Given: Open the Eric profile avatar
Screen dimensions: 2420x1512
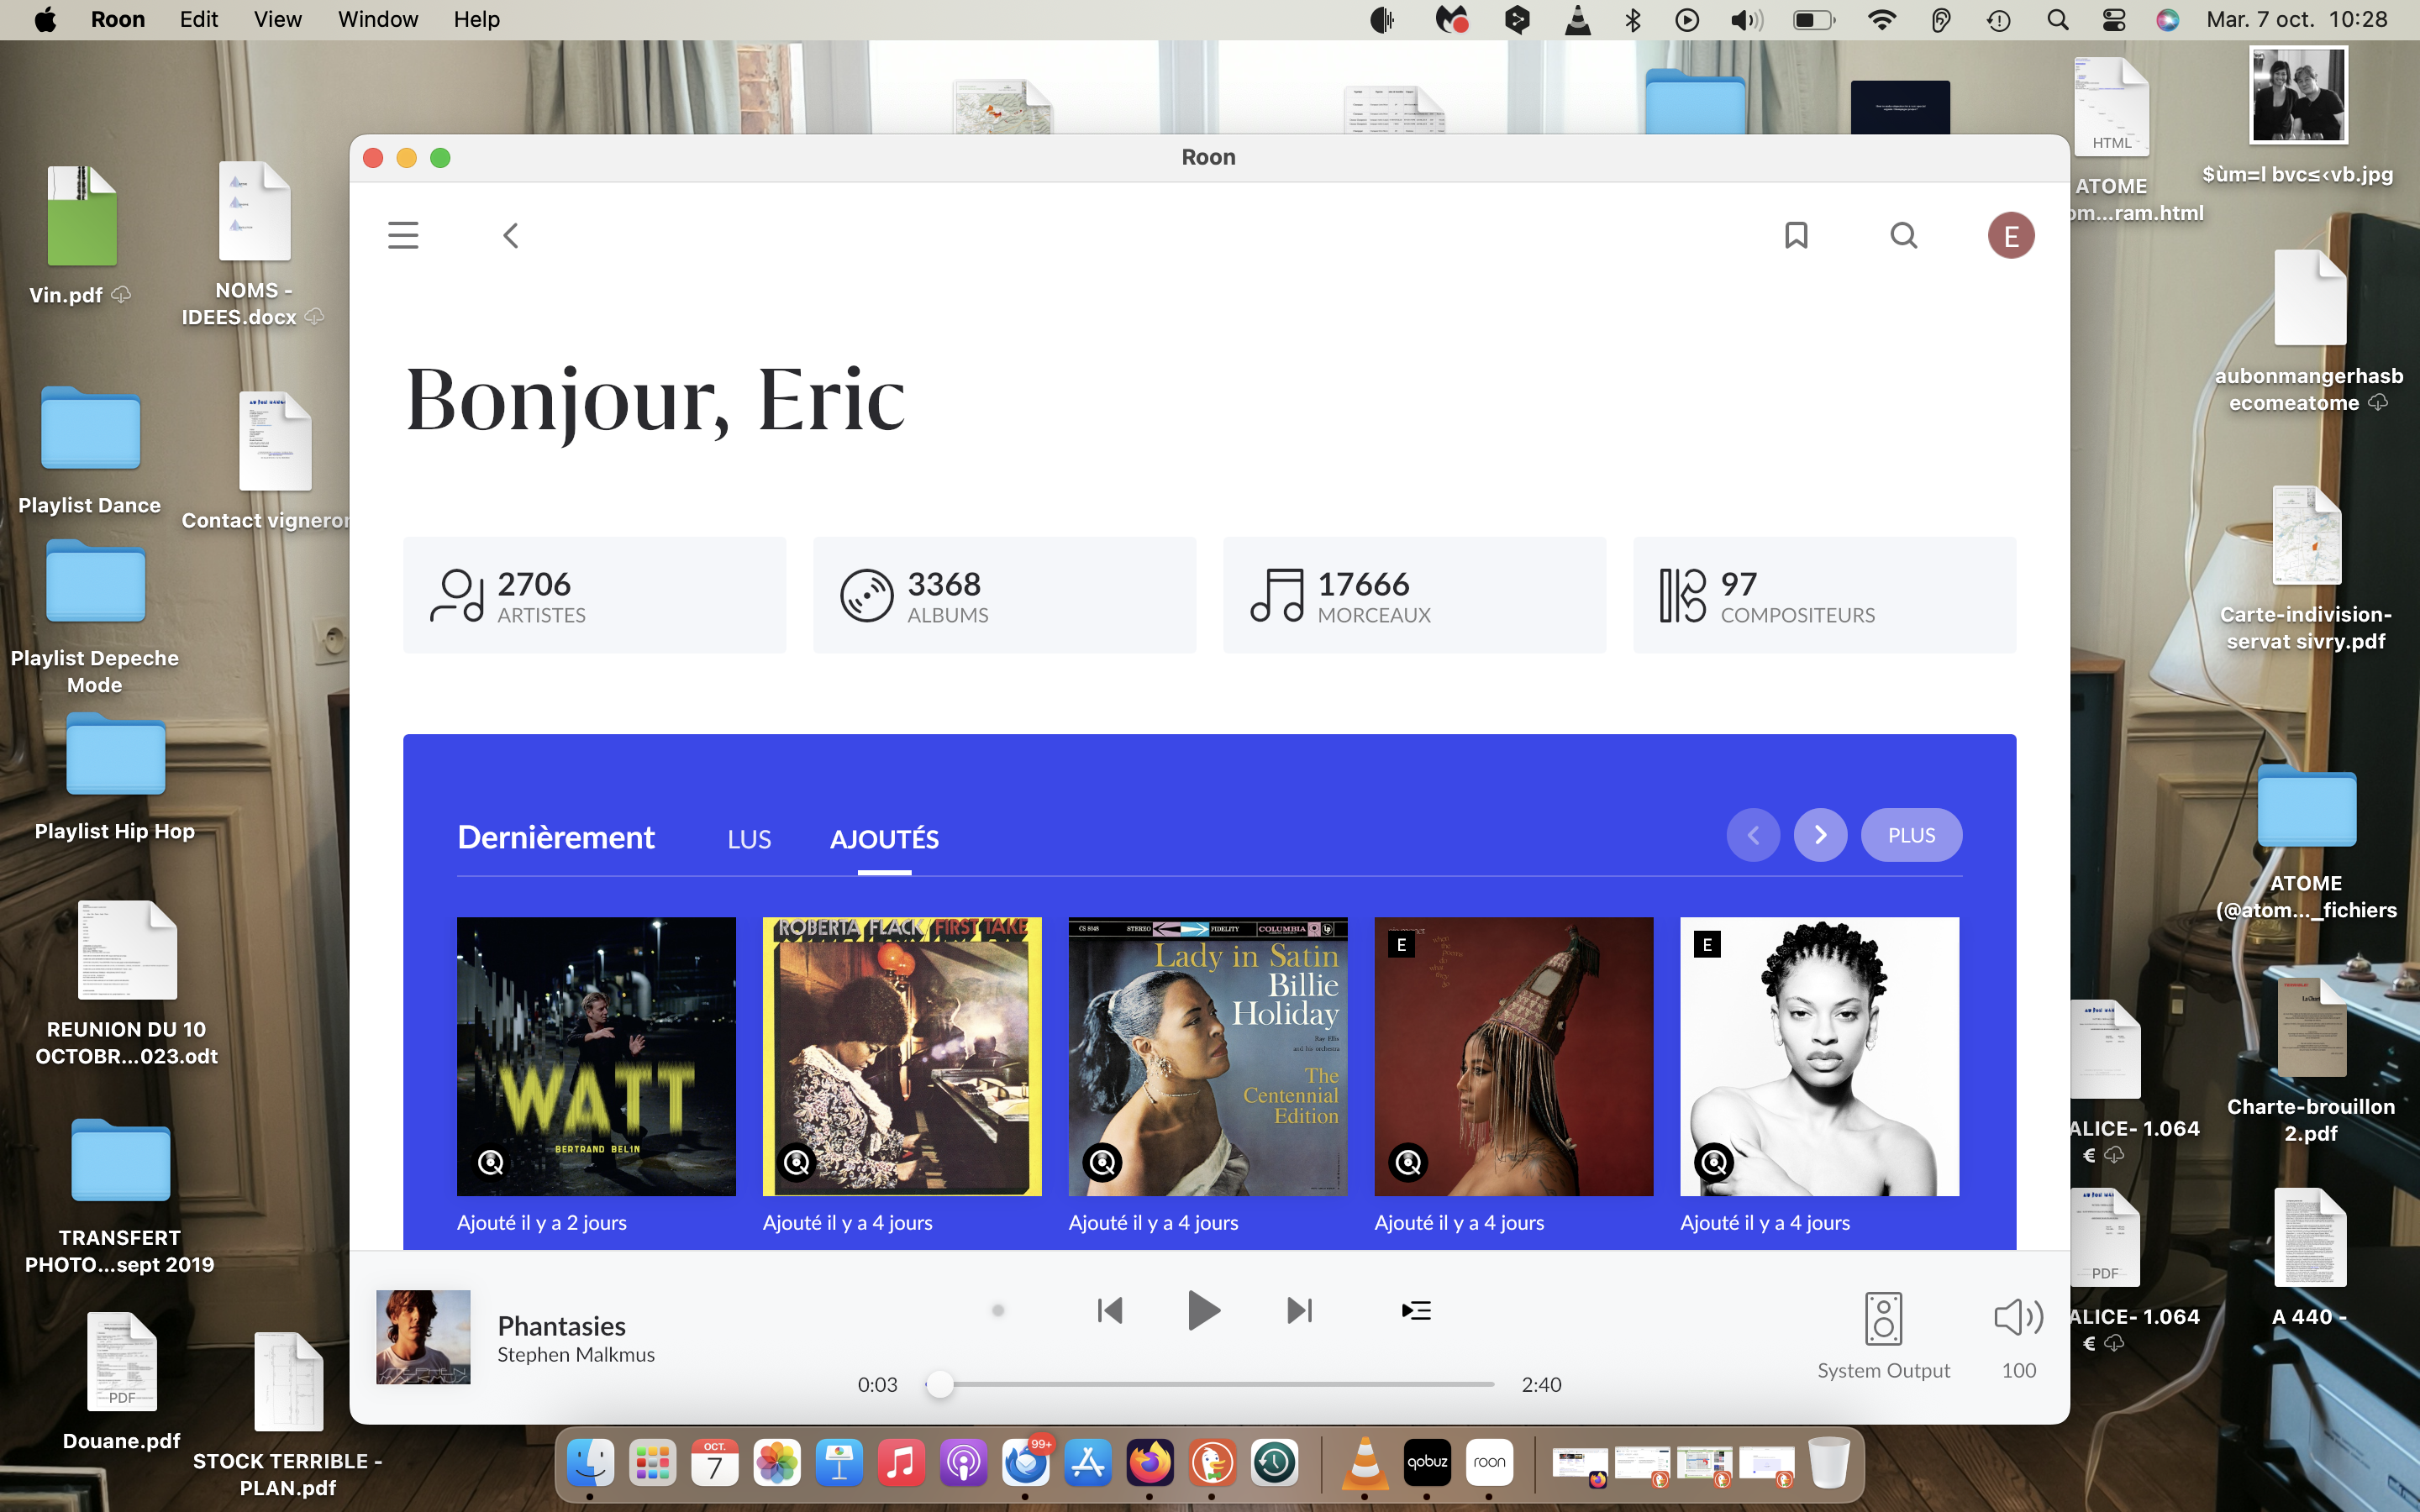Looking at the screenshot, I should tap(2010, 236).
